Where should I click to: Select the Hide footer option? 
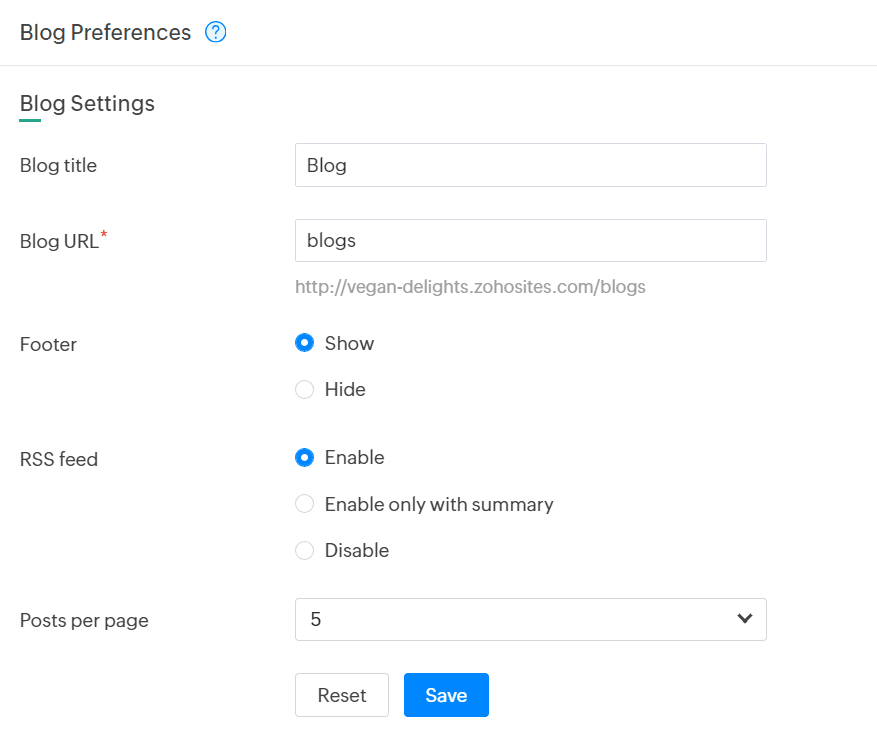point(304,389)
